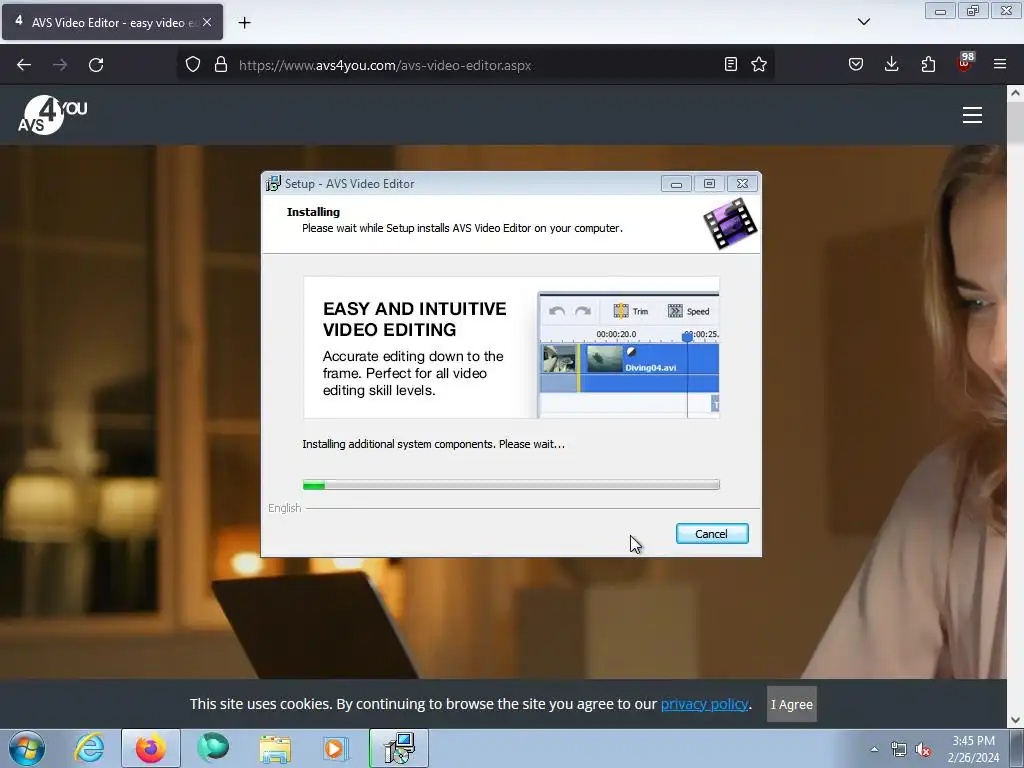This screenshot has width=1024, height=768.
Task: Click the redo arrow in the banner
Action: pos(583,311)
